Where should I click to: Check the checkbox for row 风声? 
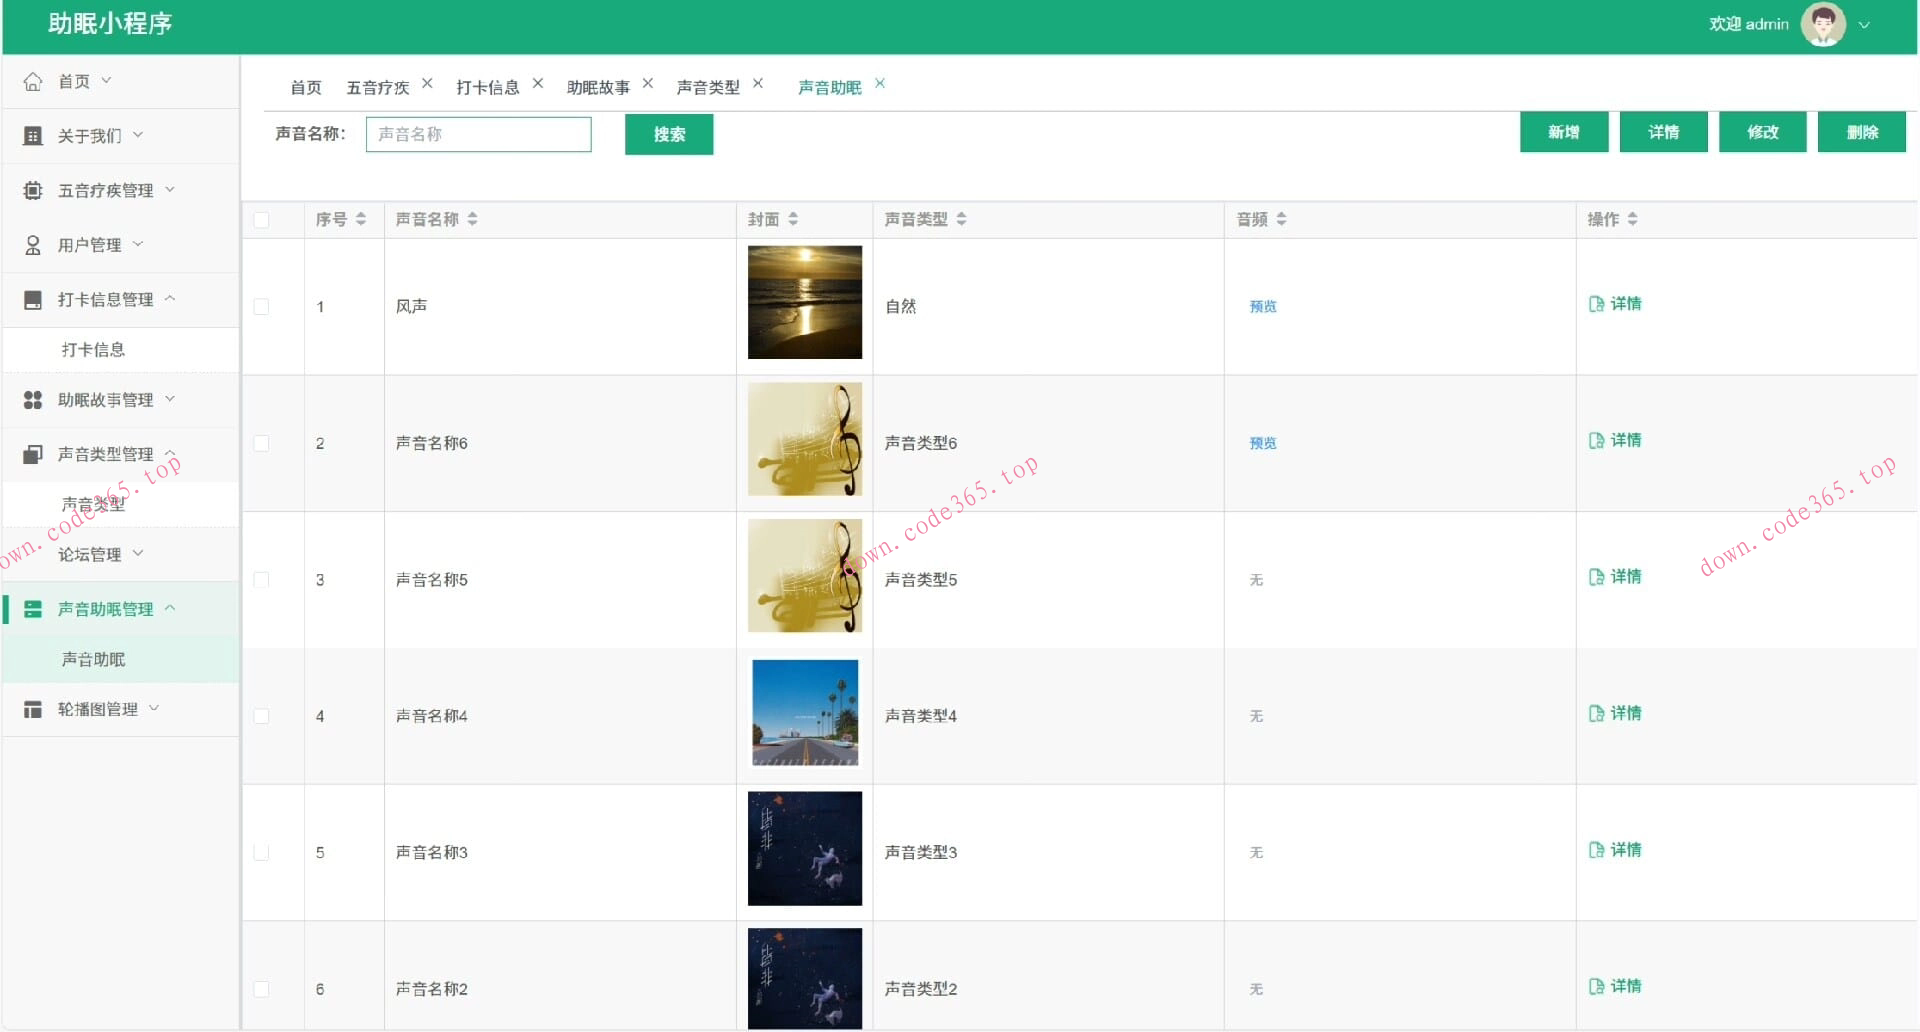coord(261,307)
